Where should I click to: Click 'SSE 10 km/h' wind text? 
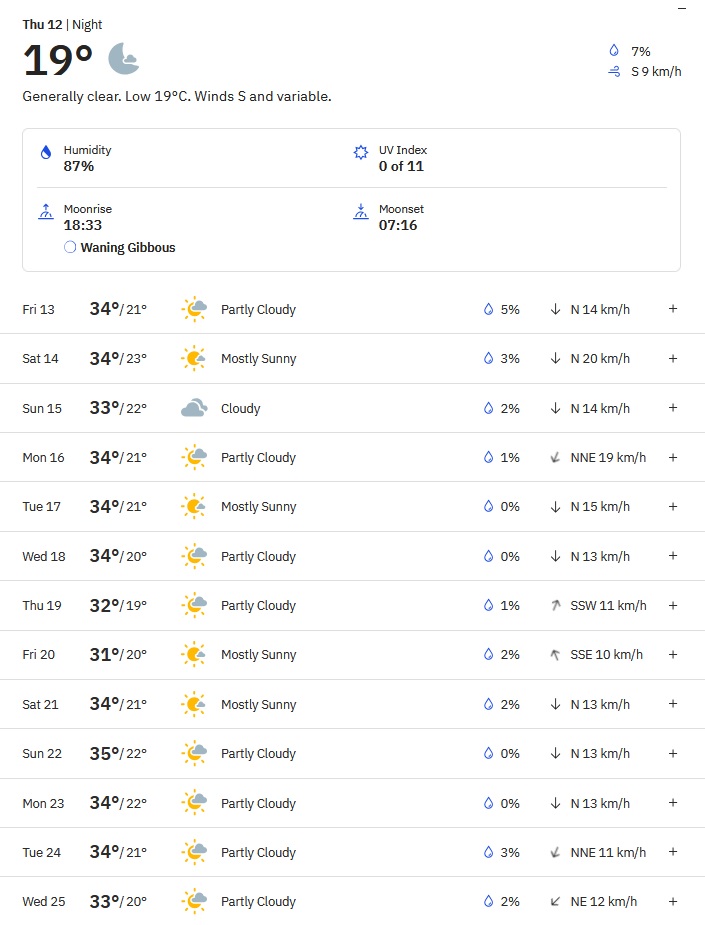pyautogui.click(x=606, y=655)
